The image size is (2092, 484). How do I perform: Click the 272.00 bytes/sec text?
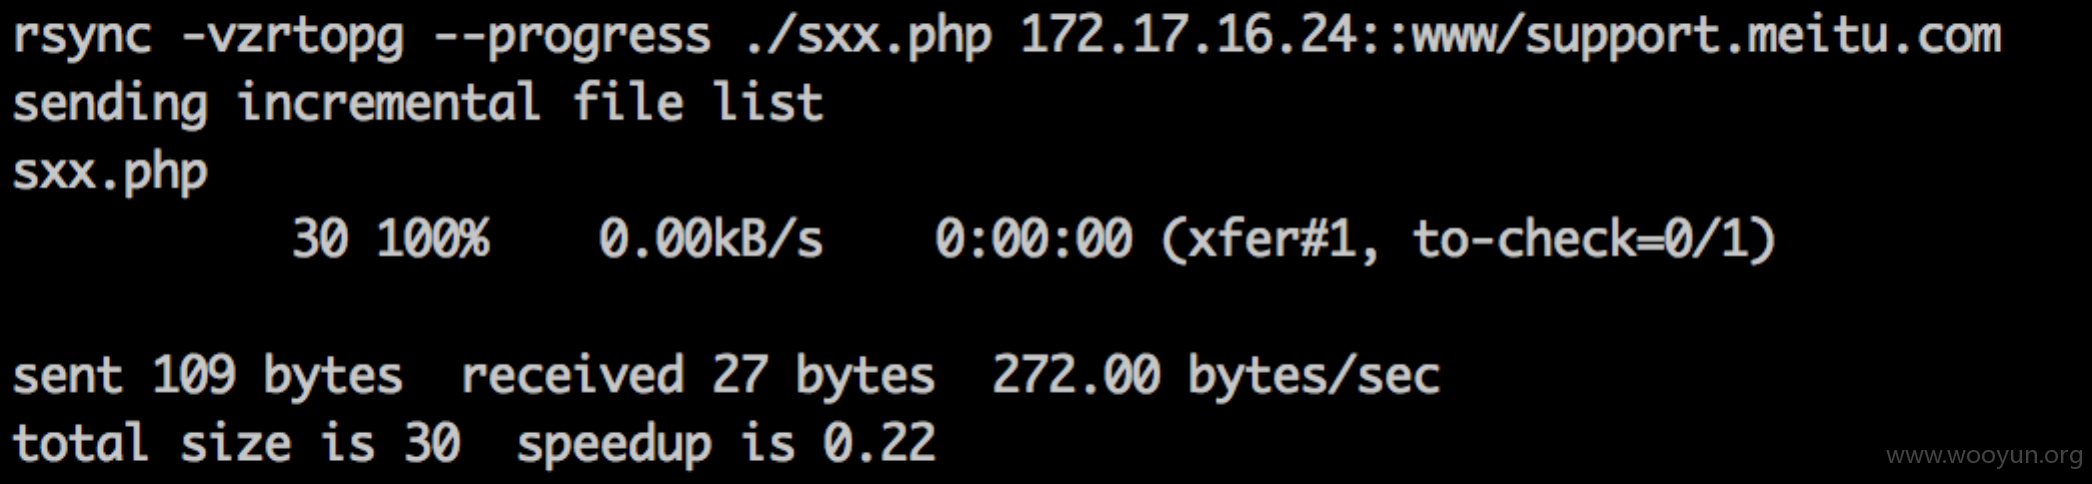(1216, 376)
